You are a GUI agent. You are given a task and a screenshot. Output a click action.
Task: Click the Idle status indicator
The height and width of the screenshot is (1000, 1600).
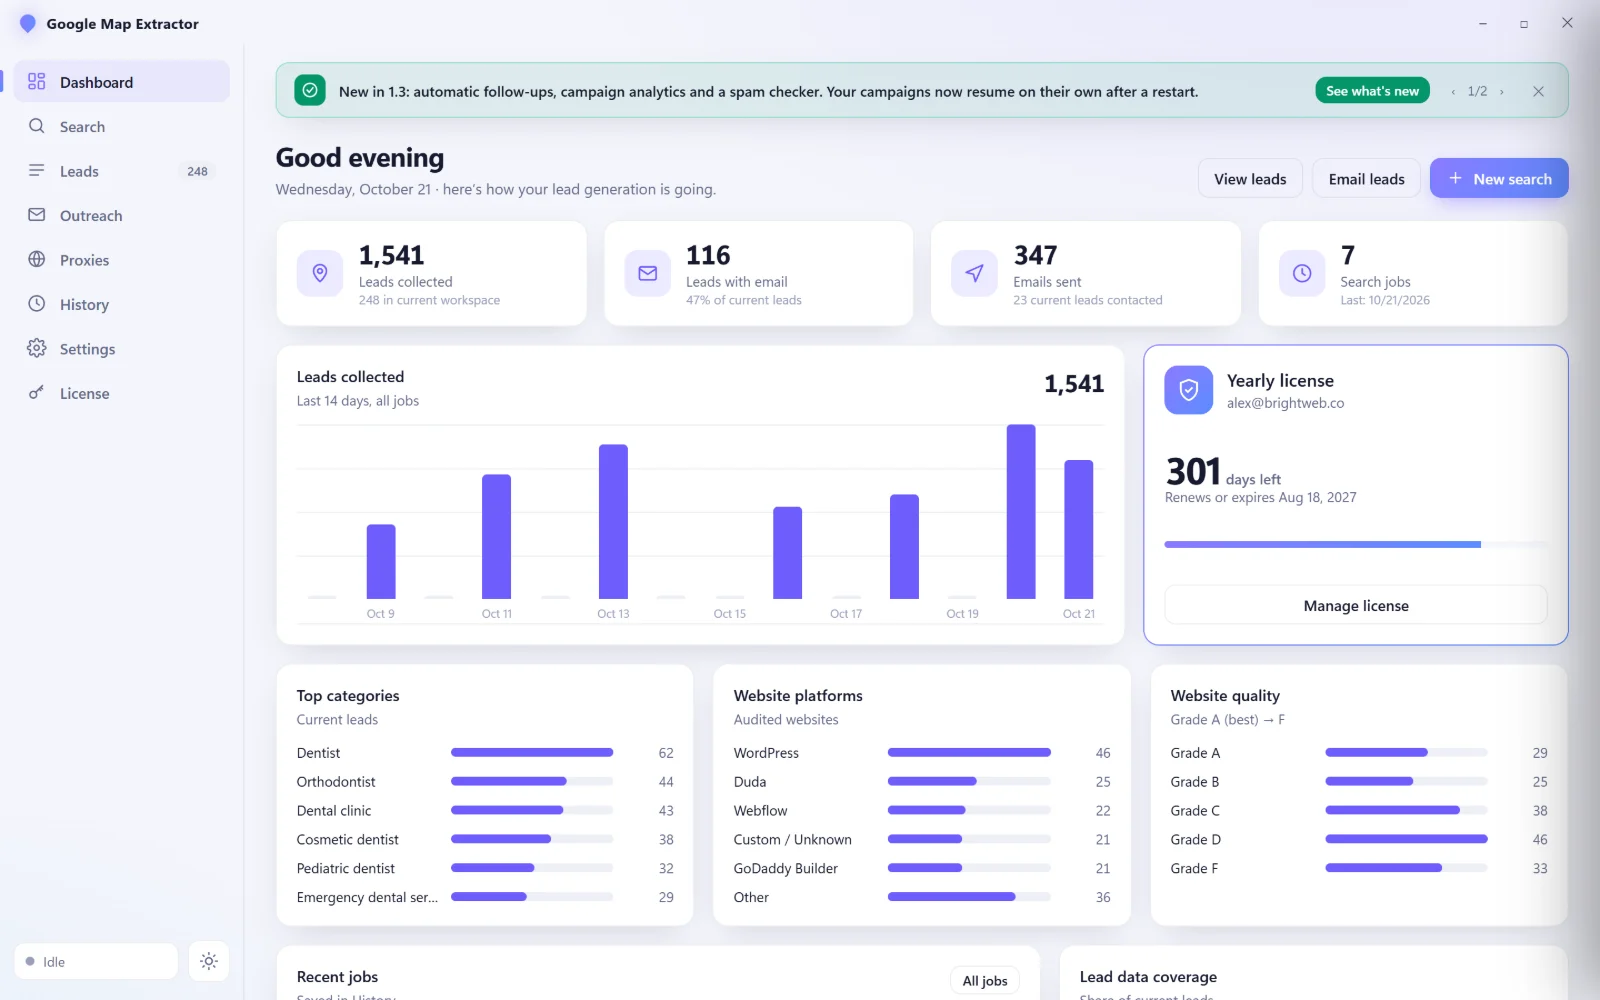point(96,961)
